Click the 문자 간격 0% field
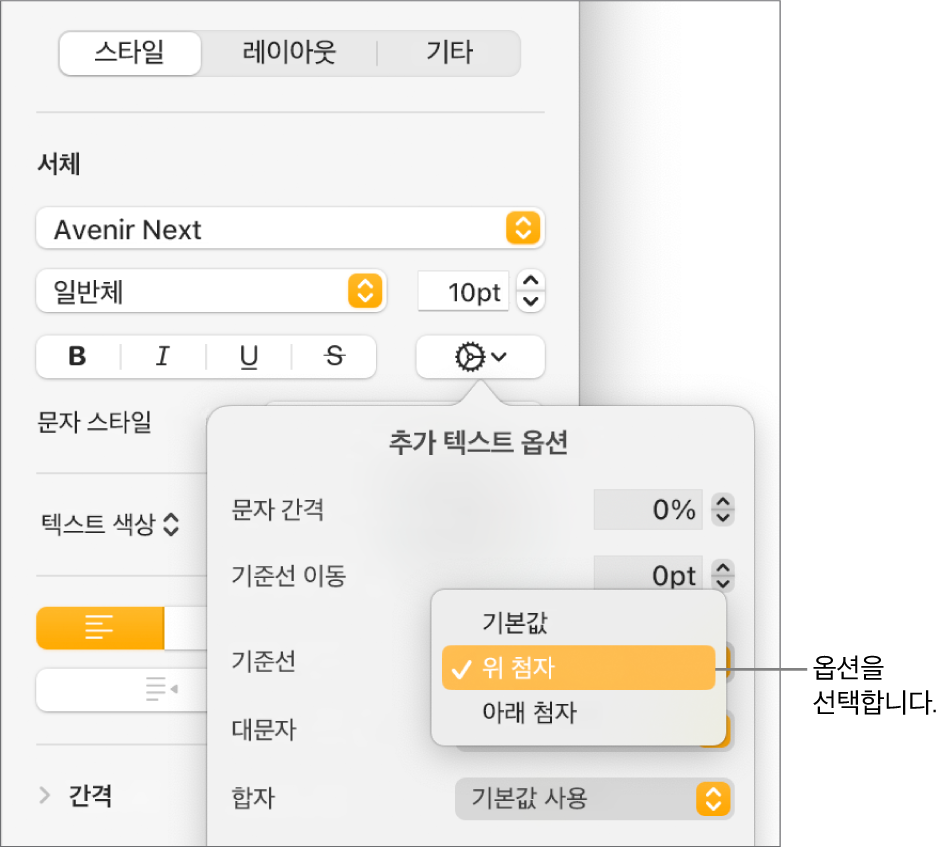The width and height of the screenshot is (945, 849). (x=648, y=510)
